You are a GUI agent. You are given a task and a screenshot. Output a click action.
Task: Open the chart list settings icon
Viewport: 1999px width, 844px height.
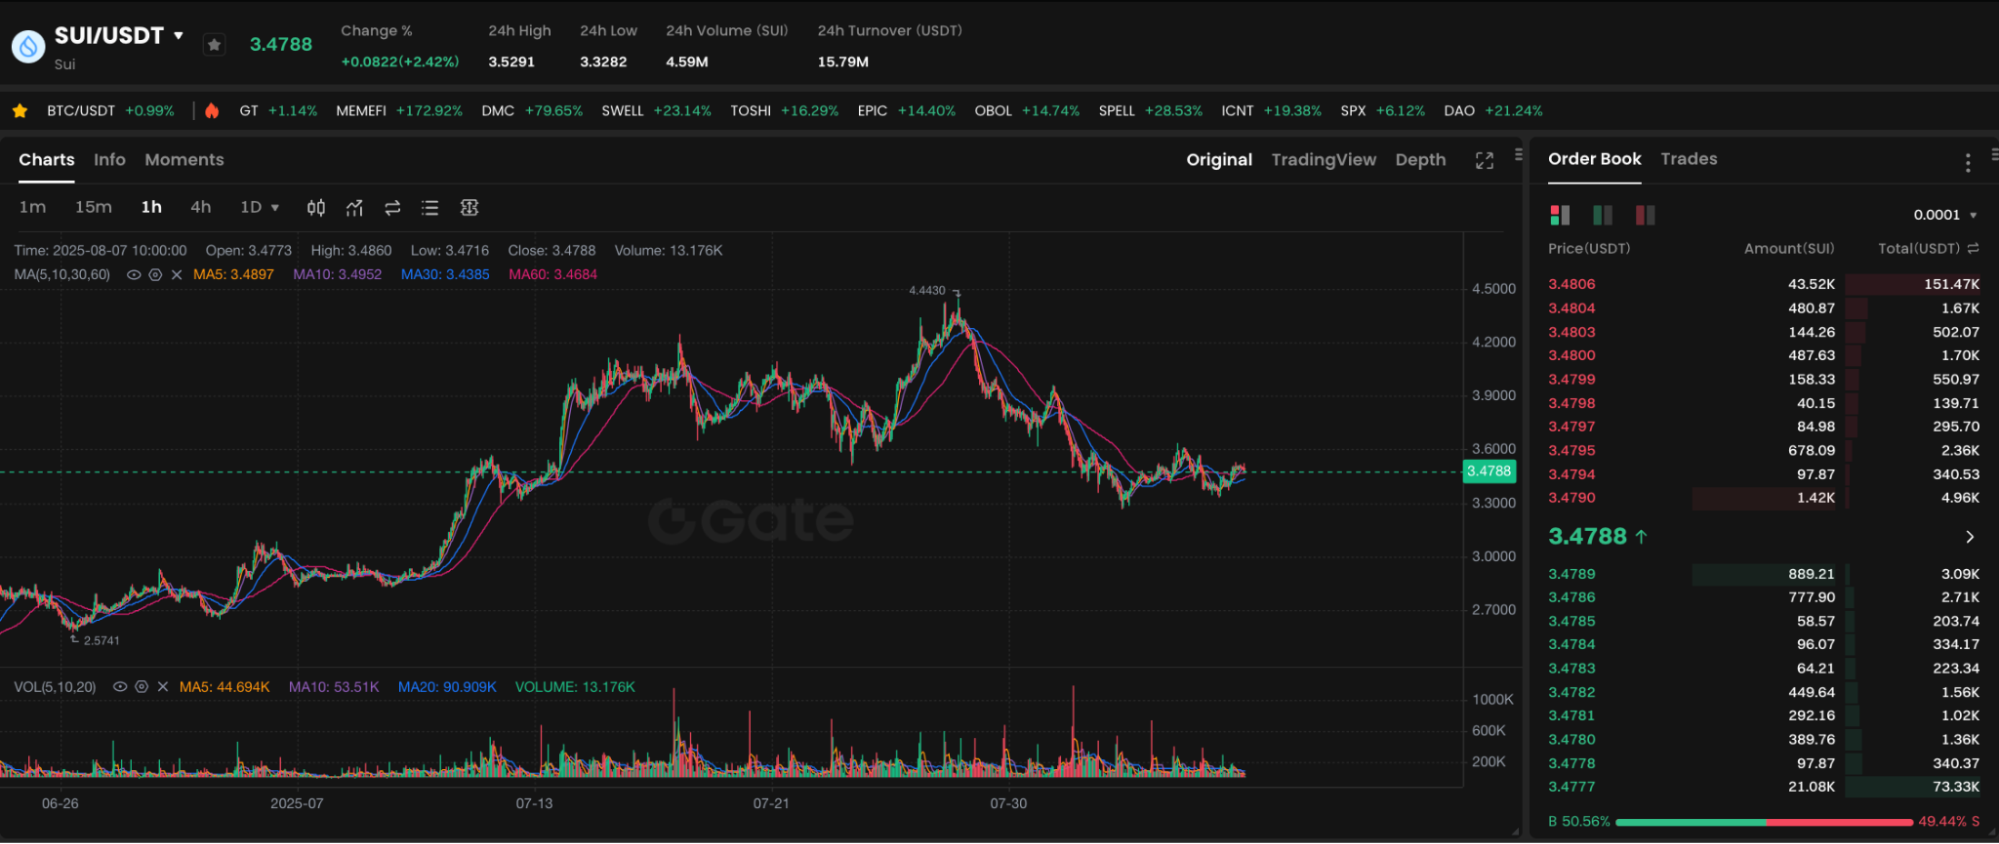(x=430, y=208)
